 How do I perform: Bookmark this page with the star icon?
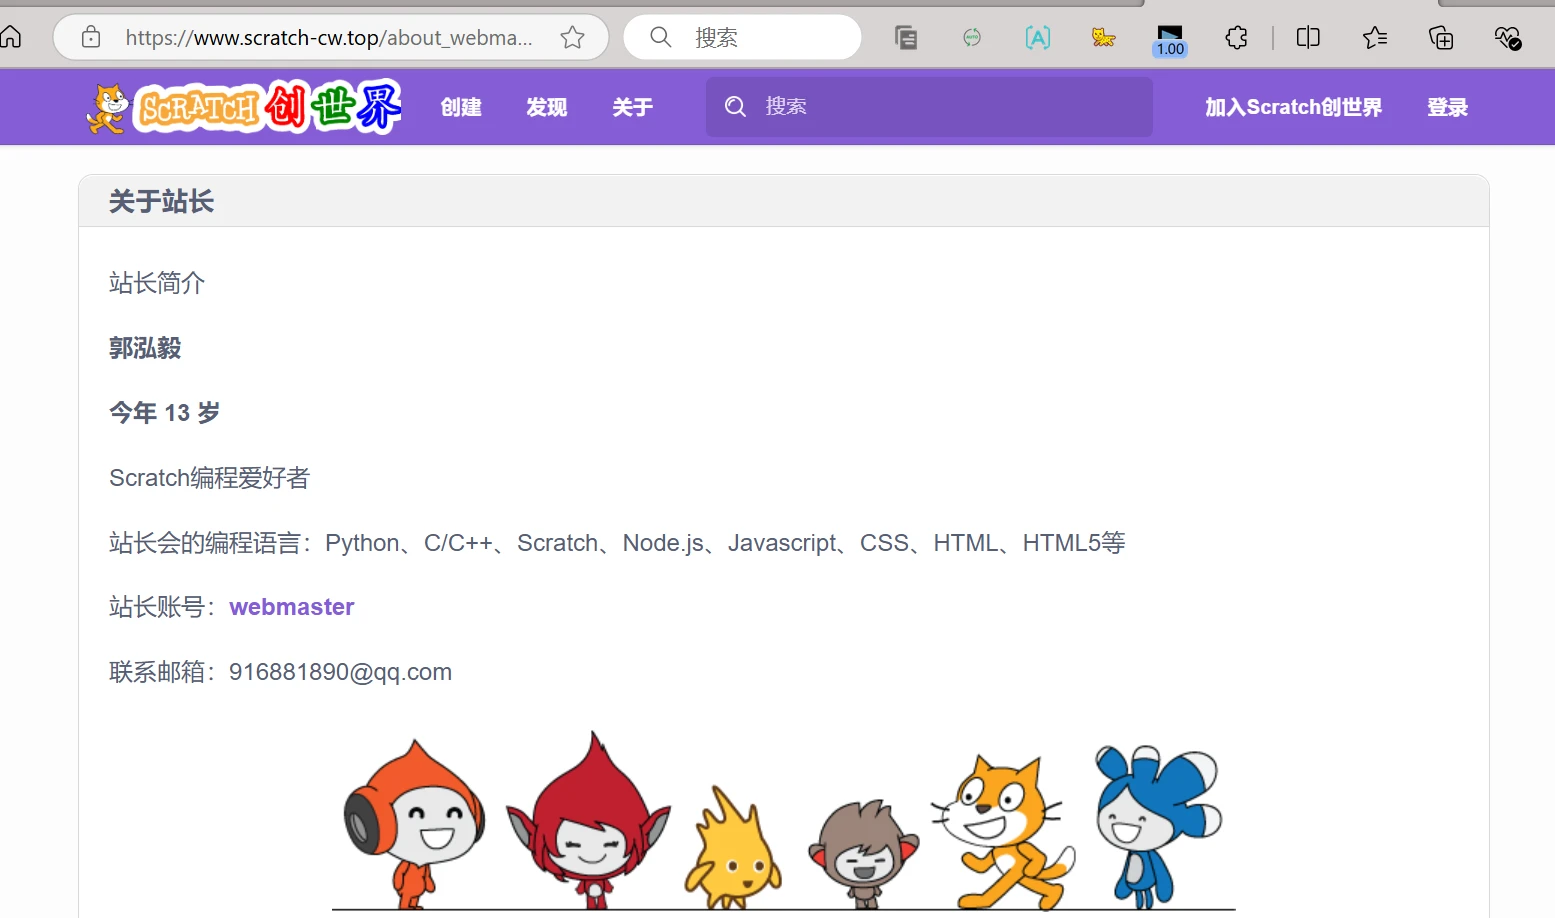[x=572, y=38]
